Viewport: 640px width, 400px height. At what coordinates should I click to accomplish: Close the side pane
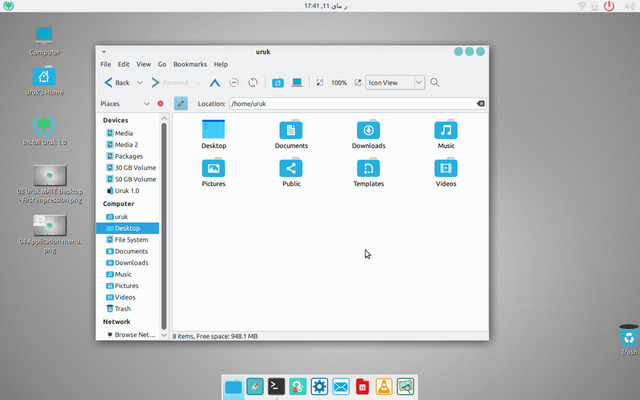pos(160,104)
